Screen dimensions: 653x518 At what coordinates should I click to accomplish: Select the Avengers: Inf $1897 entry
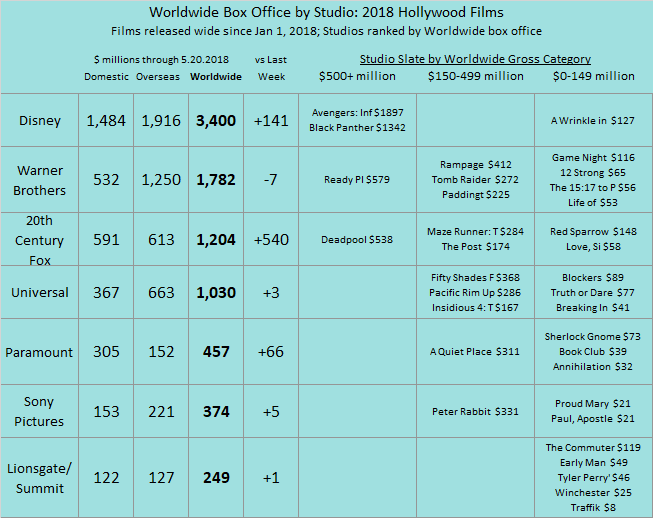tap(357, 113)
